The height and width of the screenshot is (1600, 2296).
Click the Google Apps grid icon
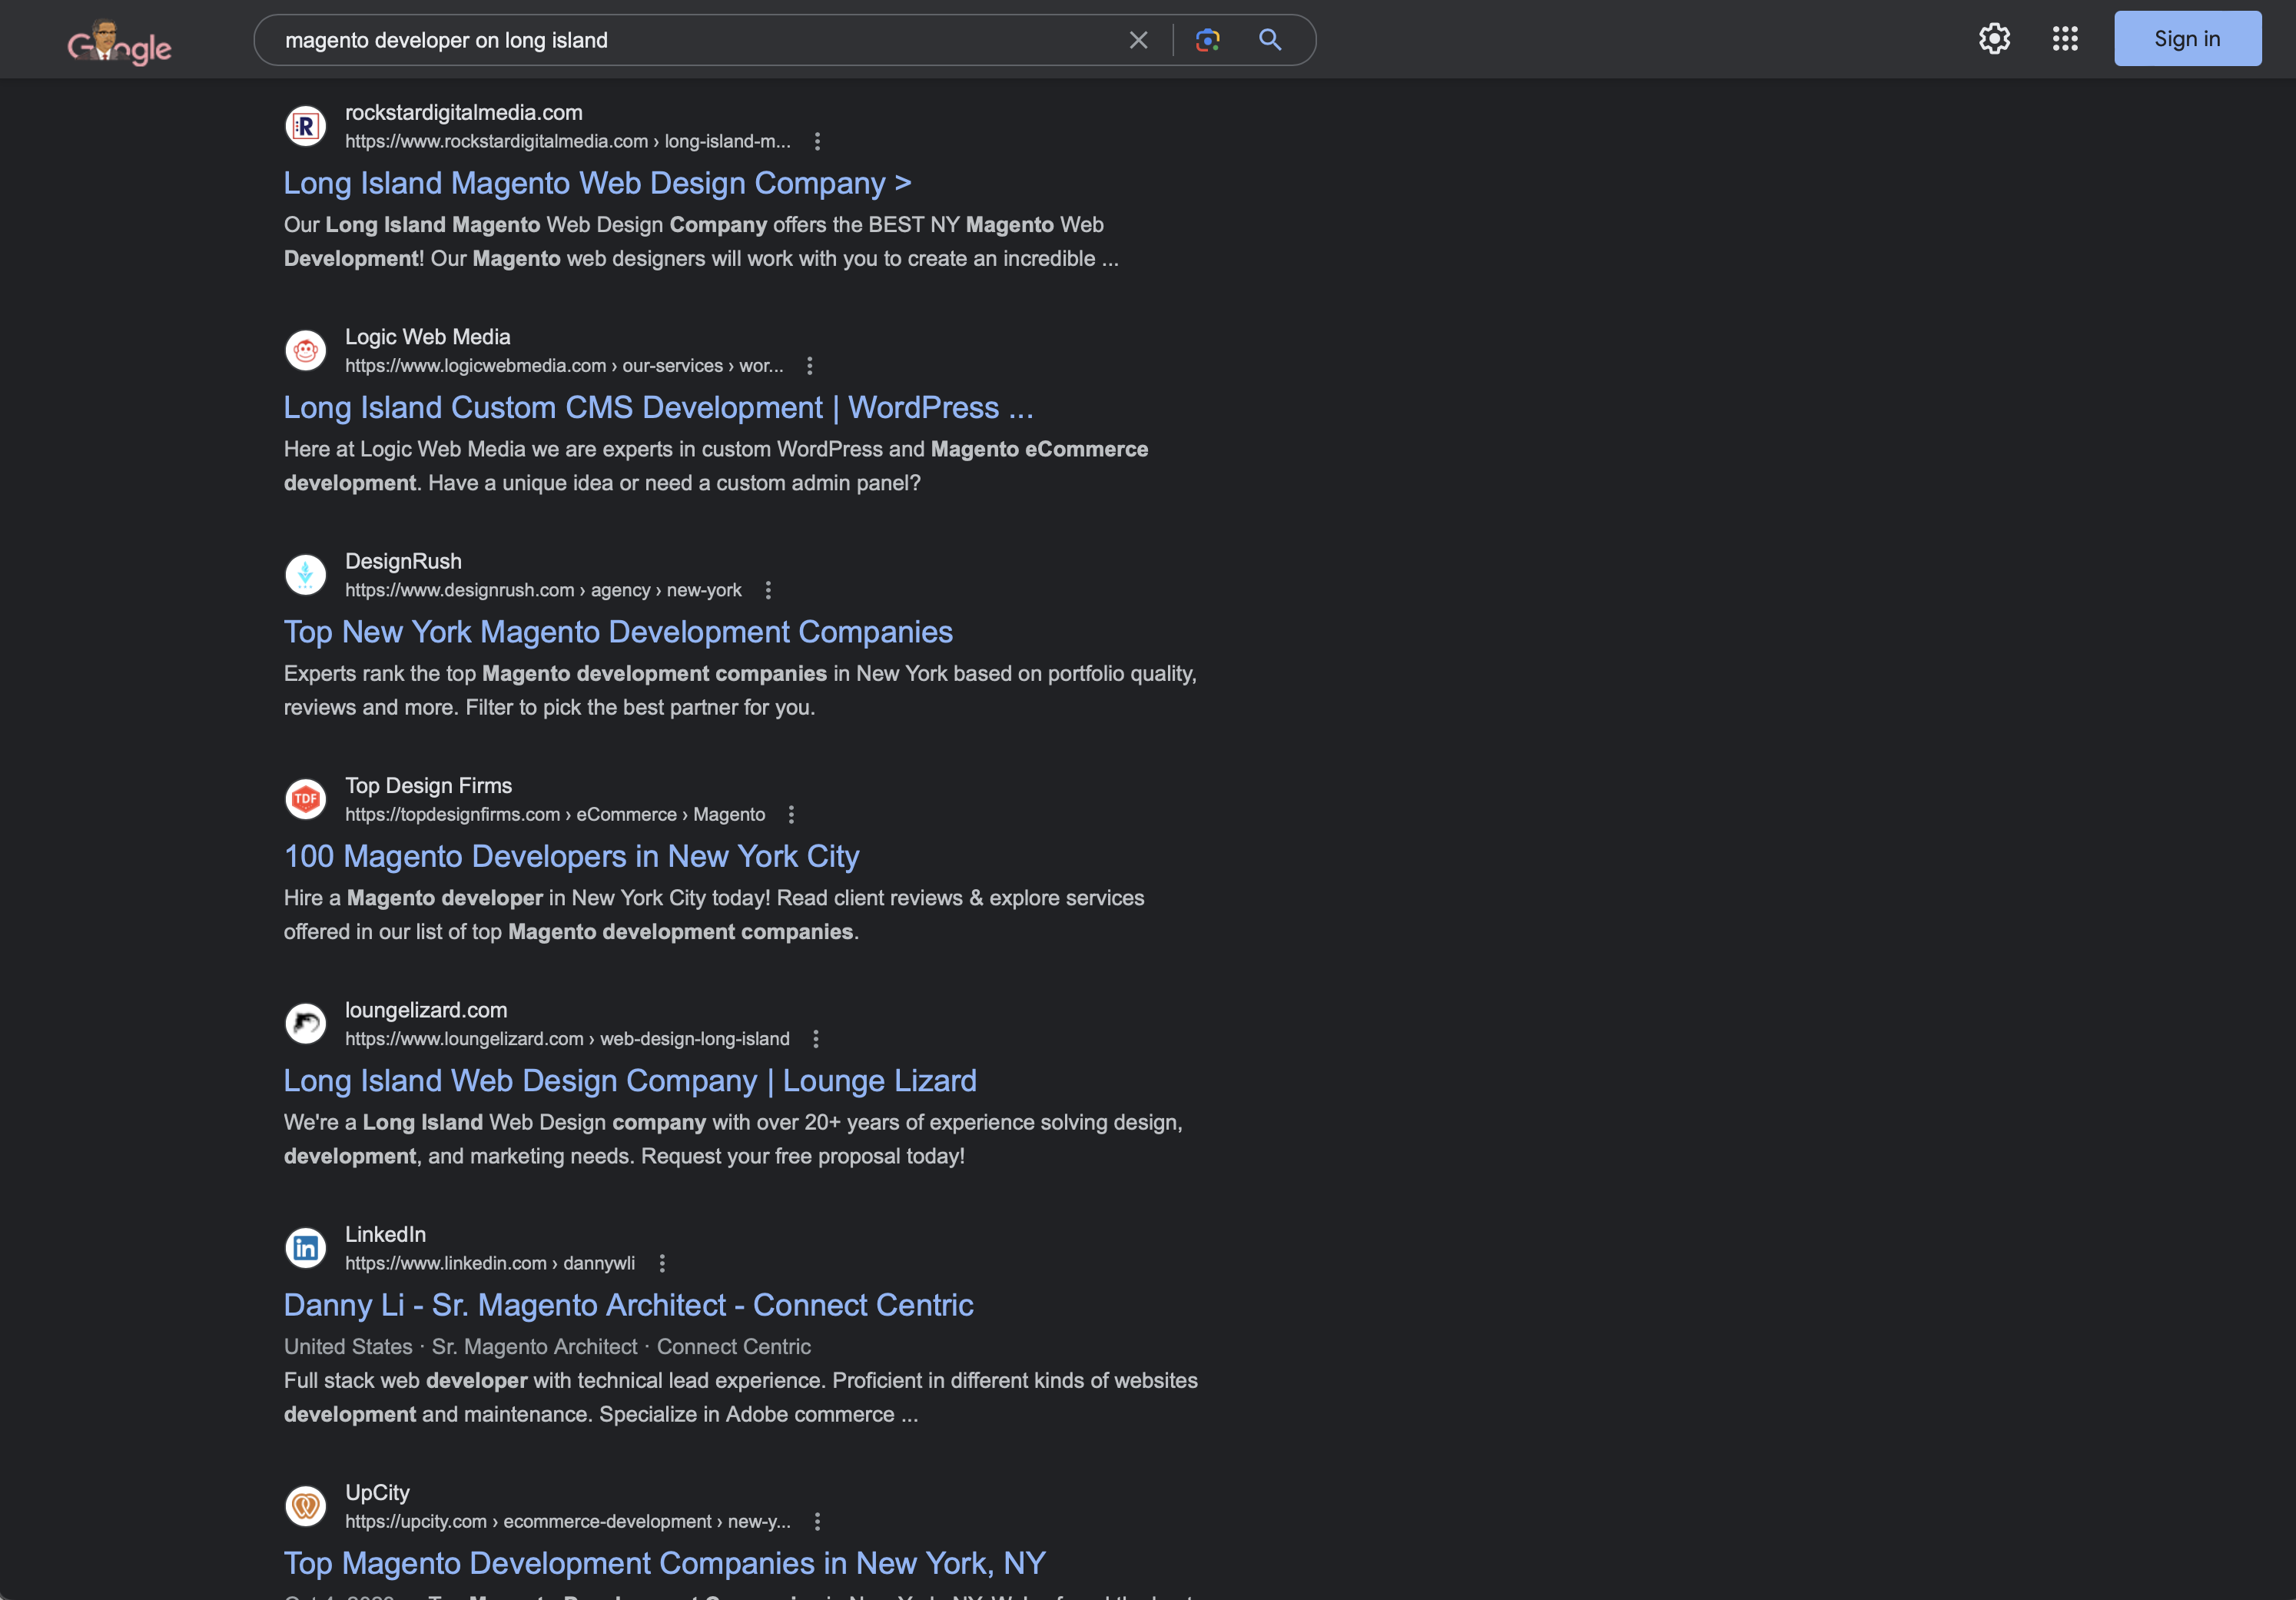pos(2064,38)
